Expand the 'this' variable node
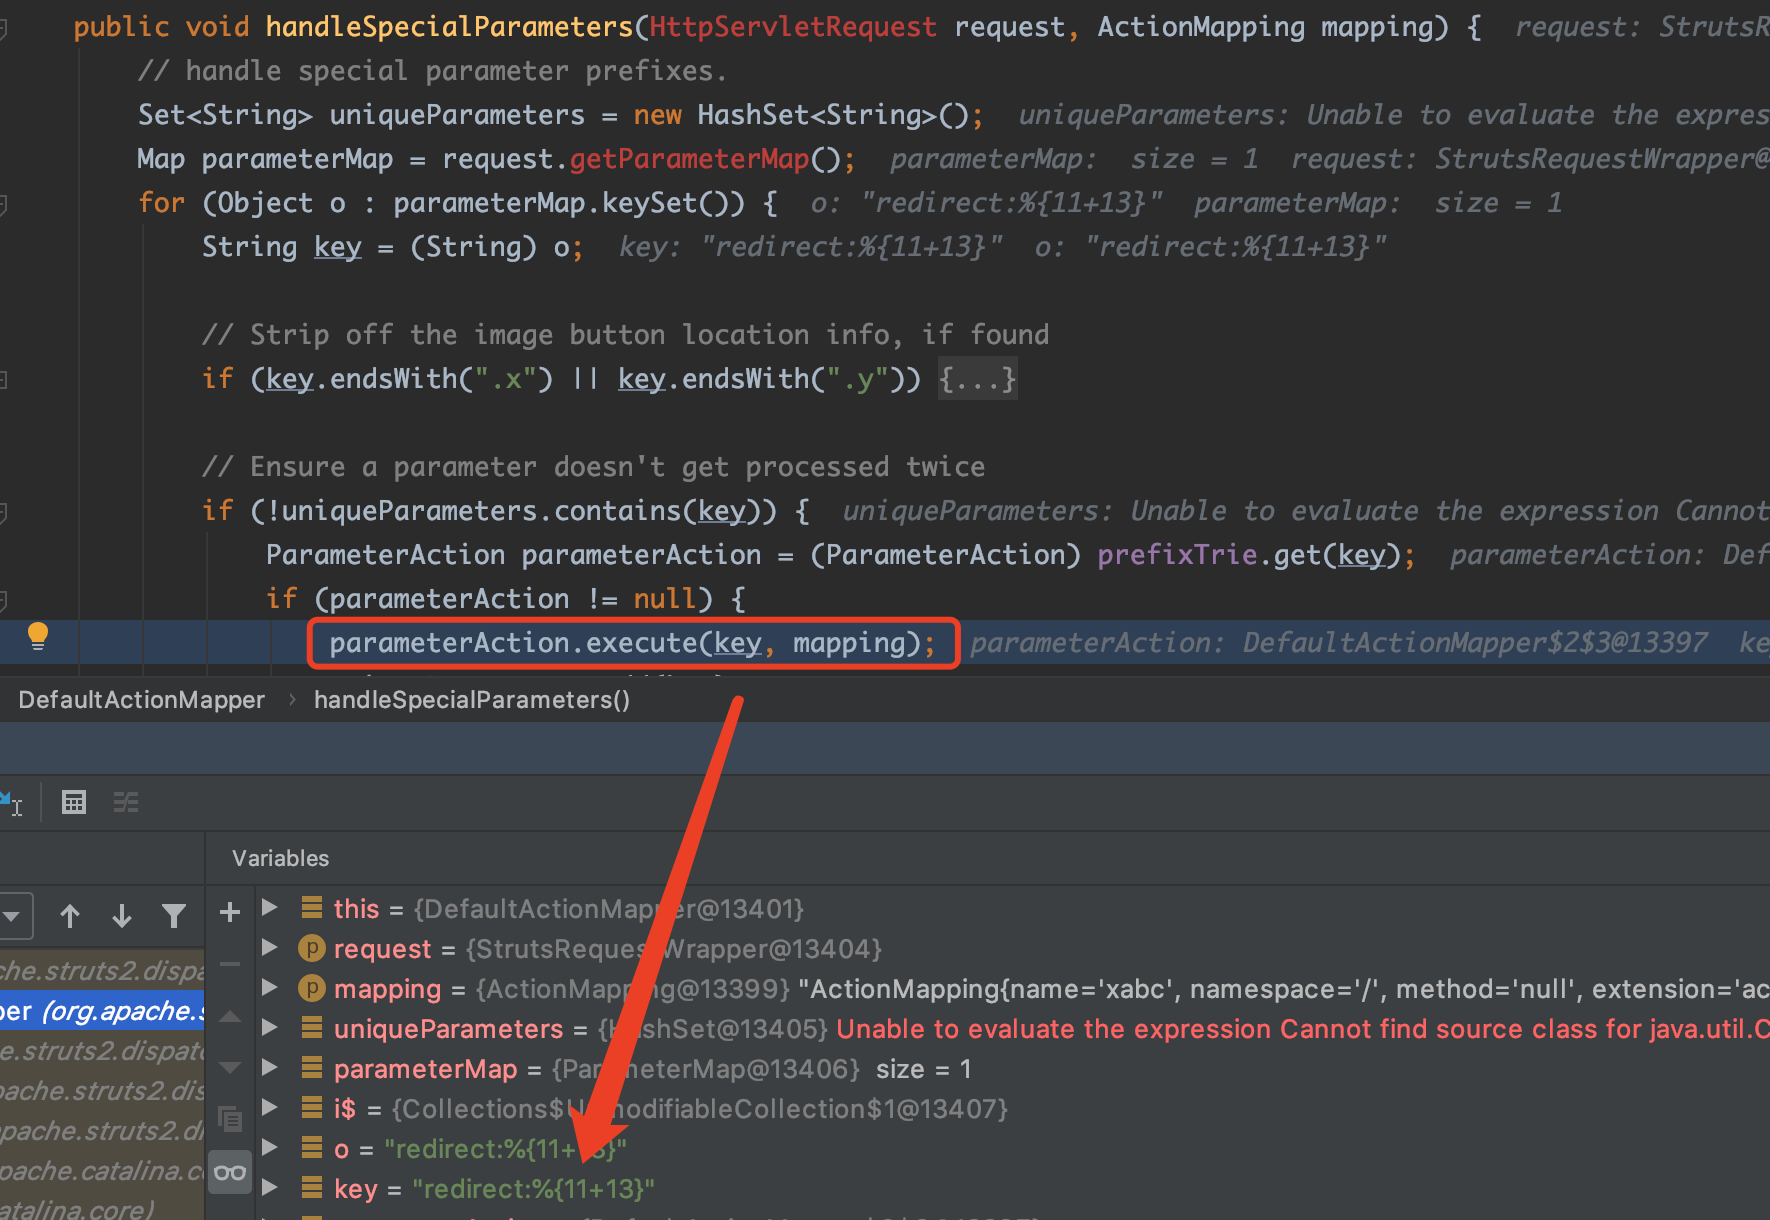The height and width of the screenshot is (1220, 1770). click(269, 907)
